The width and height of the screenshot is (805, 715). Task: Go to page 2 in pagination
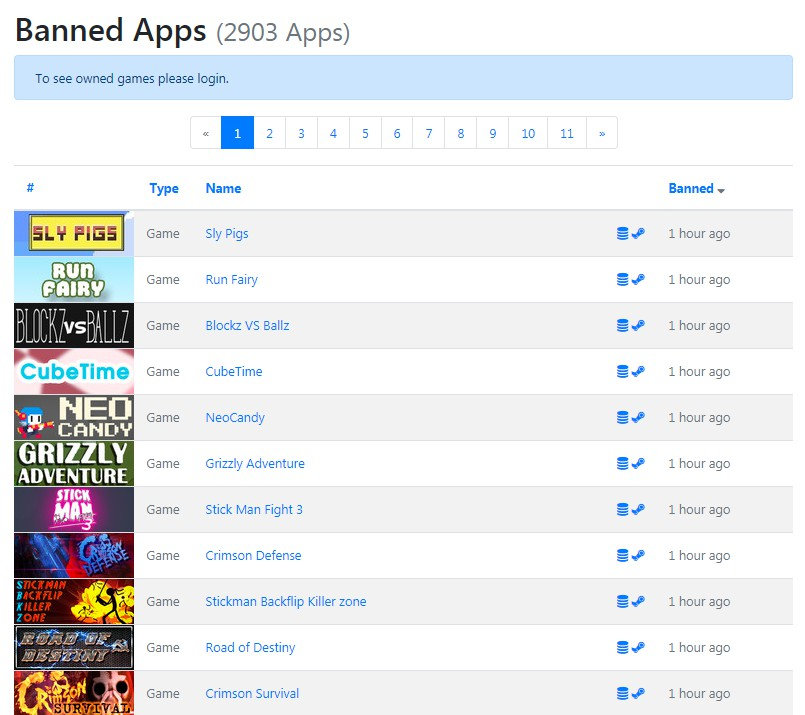tap(269, 133)
